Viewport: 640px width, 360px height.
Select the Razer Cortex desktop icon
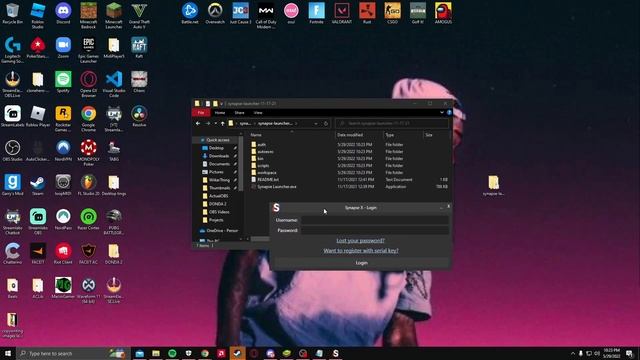pyautogui.click(x=88, y=219)
